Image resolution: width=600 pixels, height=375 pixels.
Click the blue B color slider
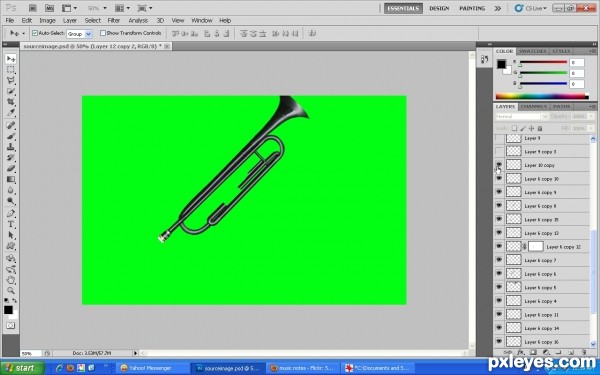543,84
